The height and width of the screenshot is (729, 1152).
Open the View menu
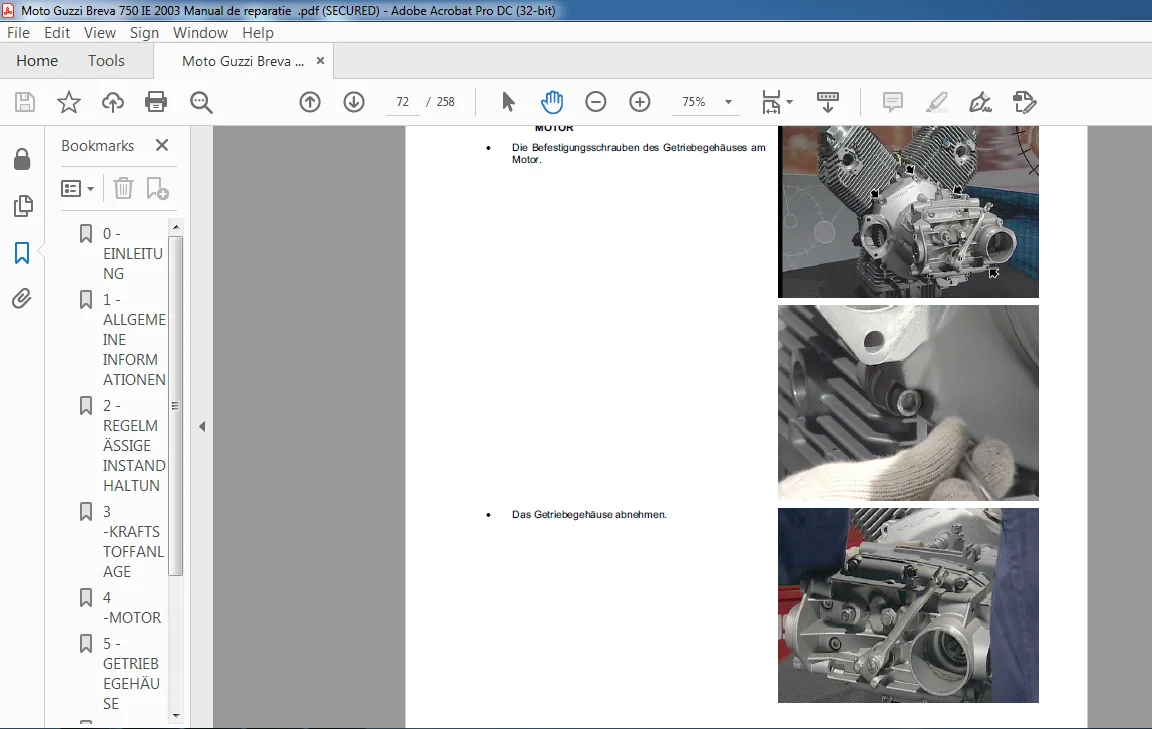(x=100, y=33)
